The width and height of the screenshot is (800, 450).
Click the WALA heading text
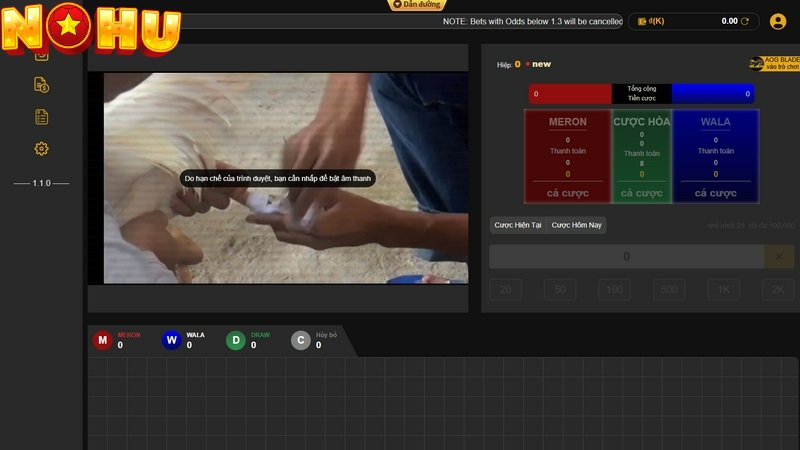click(715, 122)
